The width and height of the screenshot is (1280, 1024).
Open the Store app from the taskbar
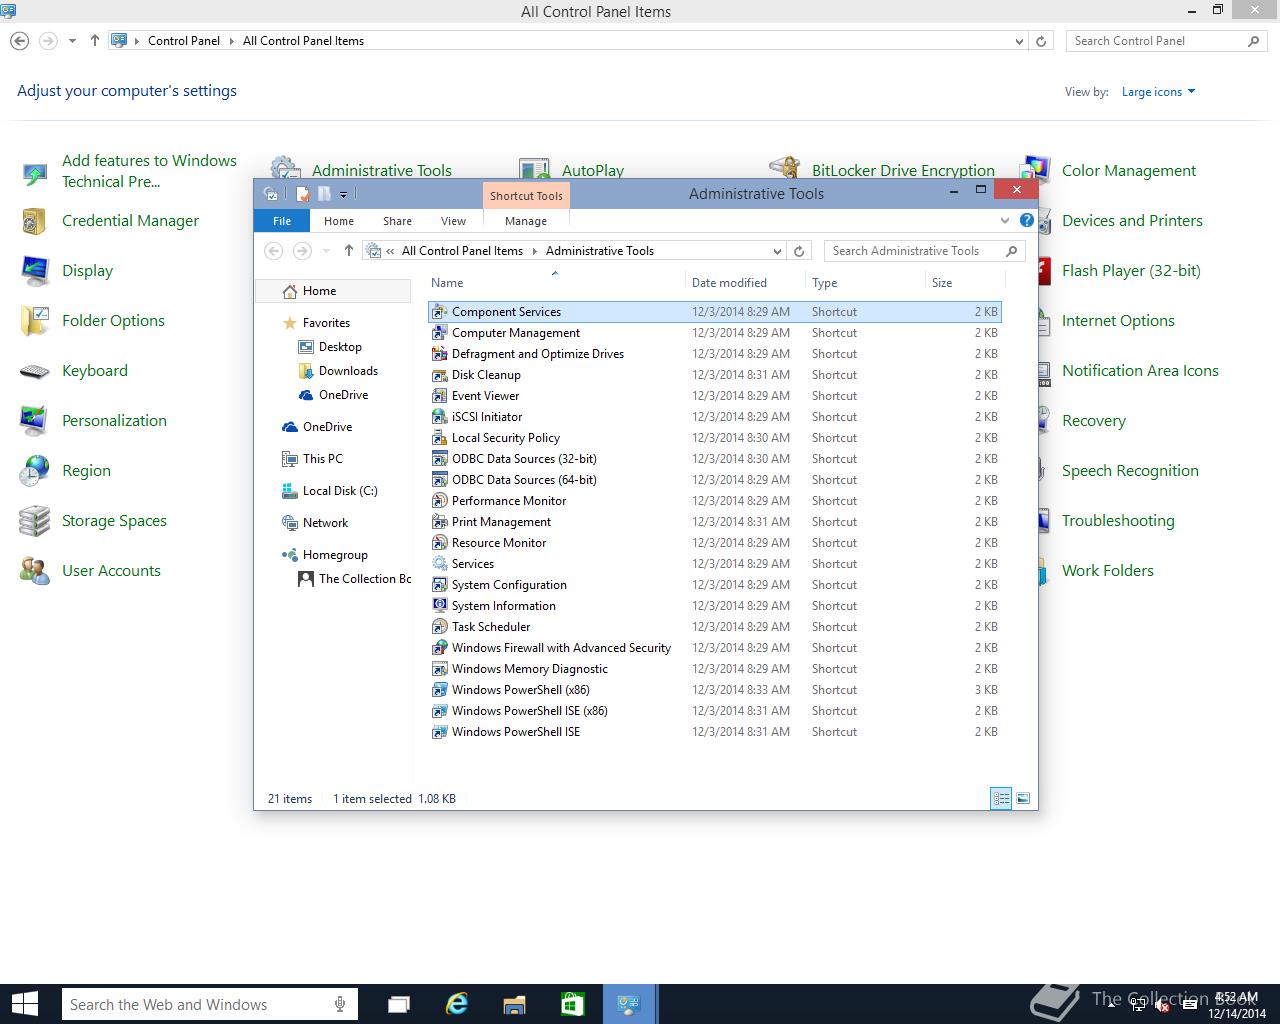(x=572, y=1004)
